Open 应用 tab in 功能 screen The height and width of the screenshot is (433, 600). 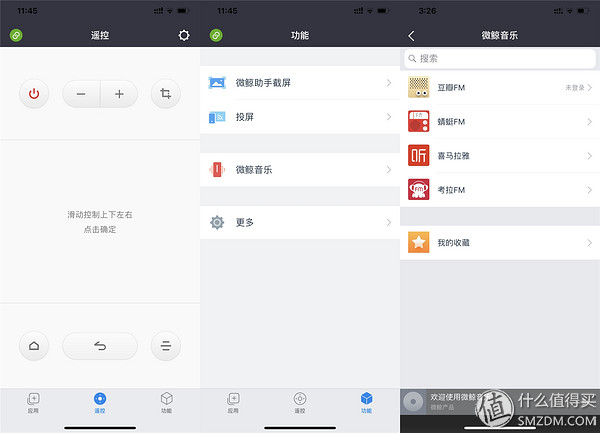[x=233, y=403]
